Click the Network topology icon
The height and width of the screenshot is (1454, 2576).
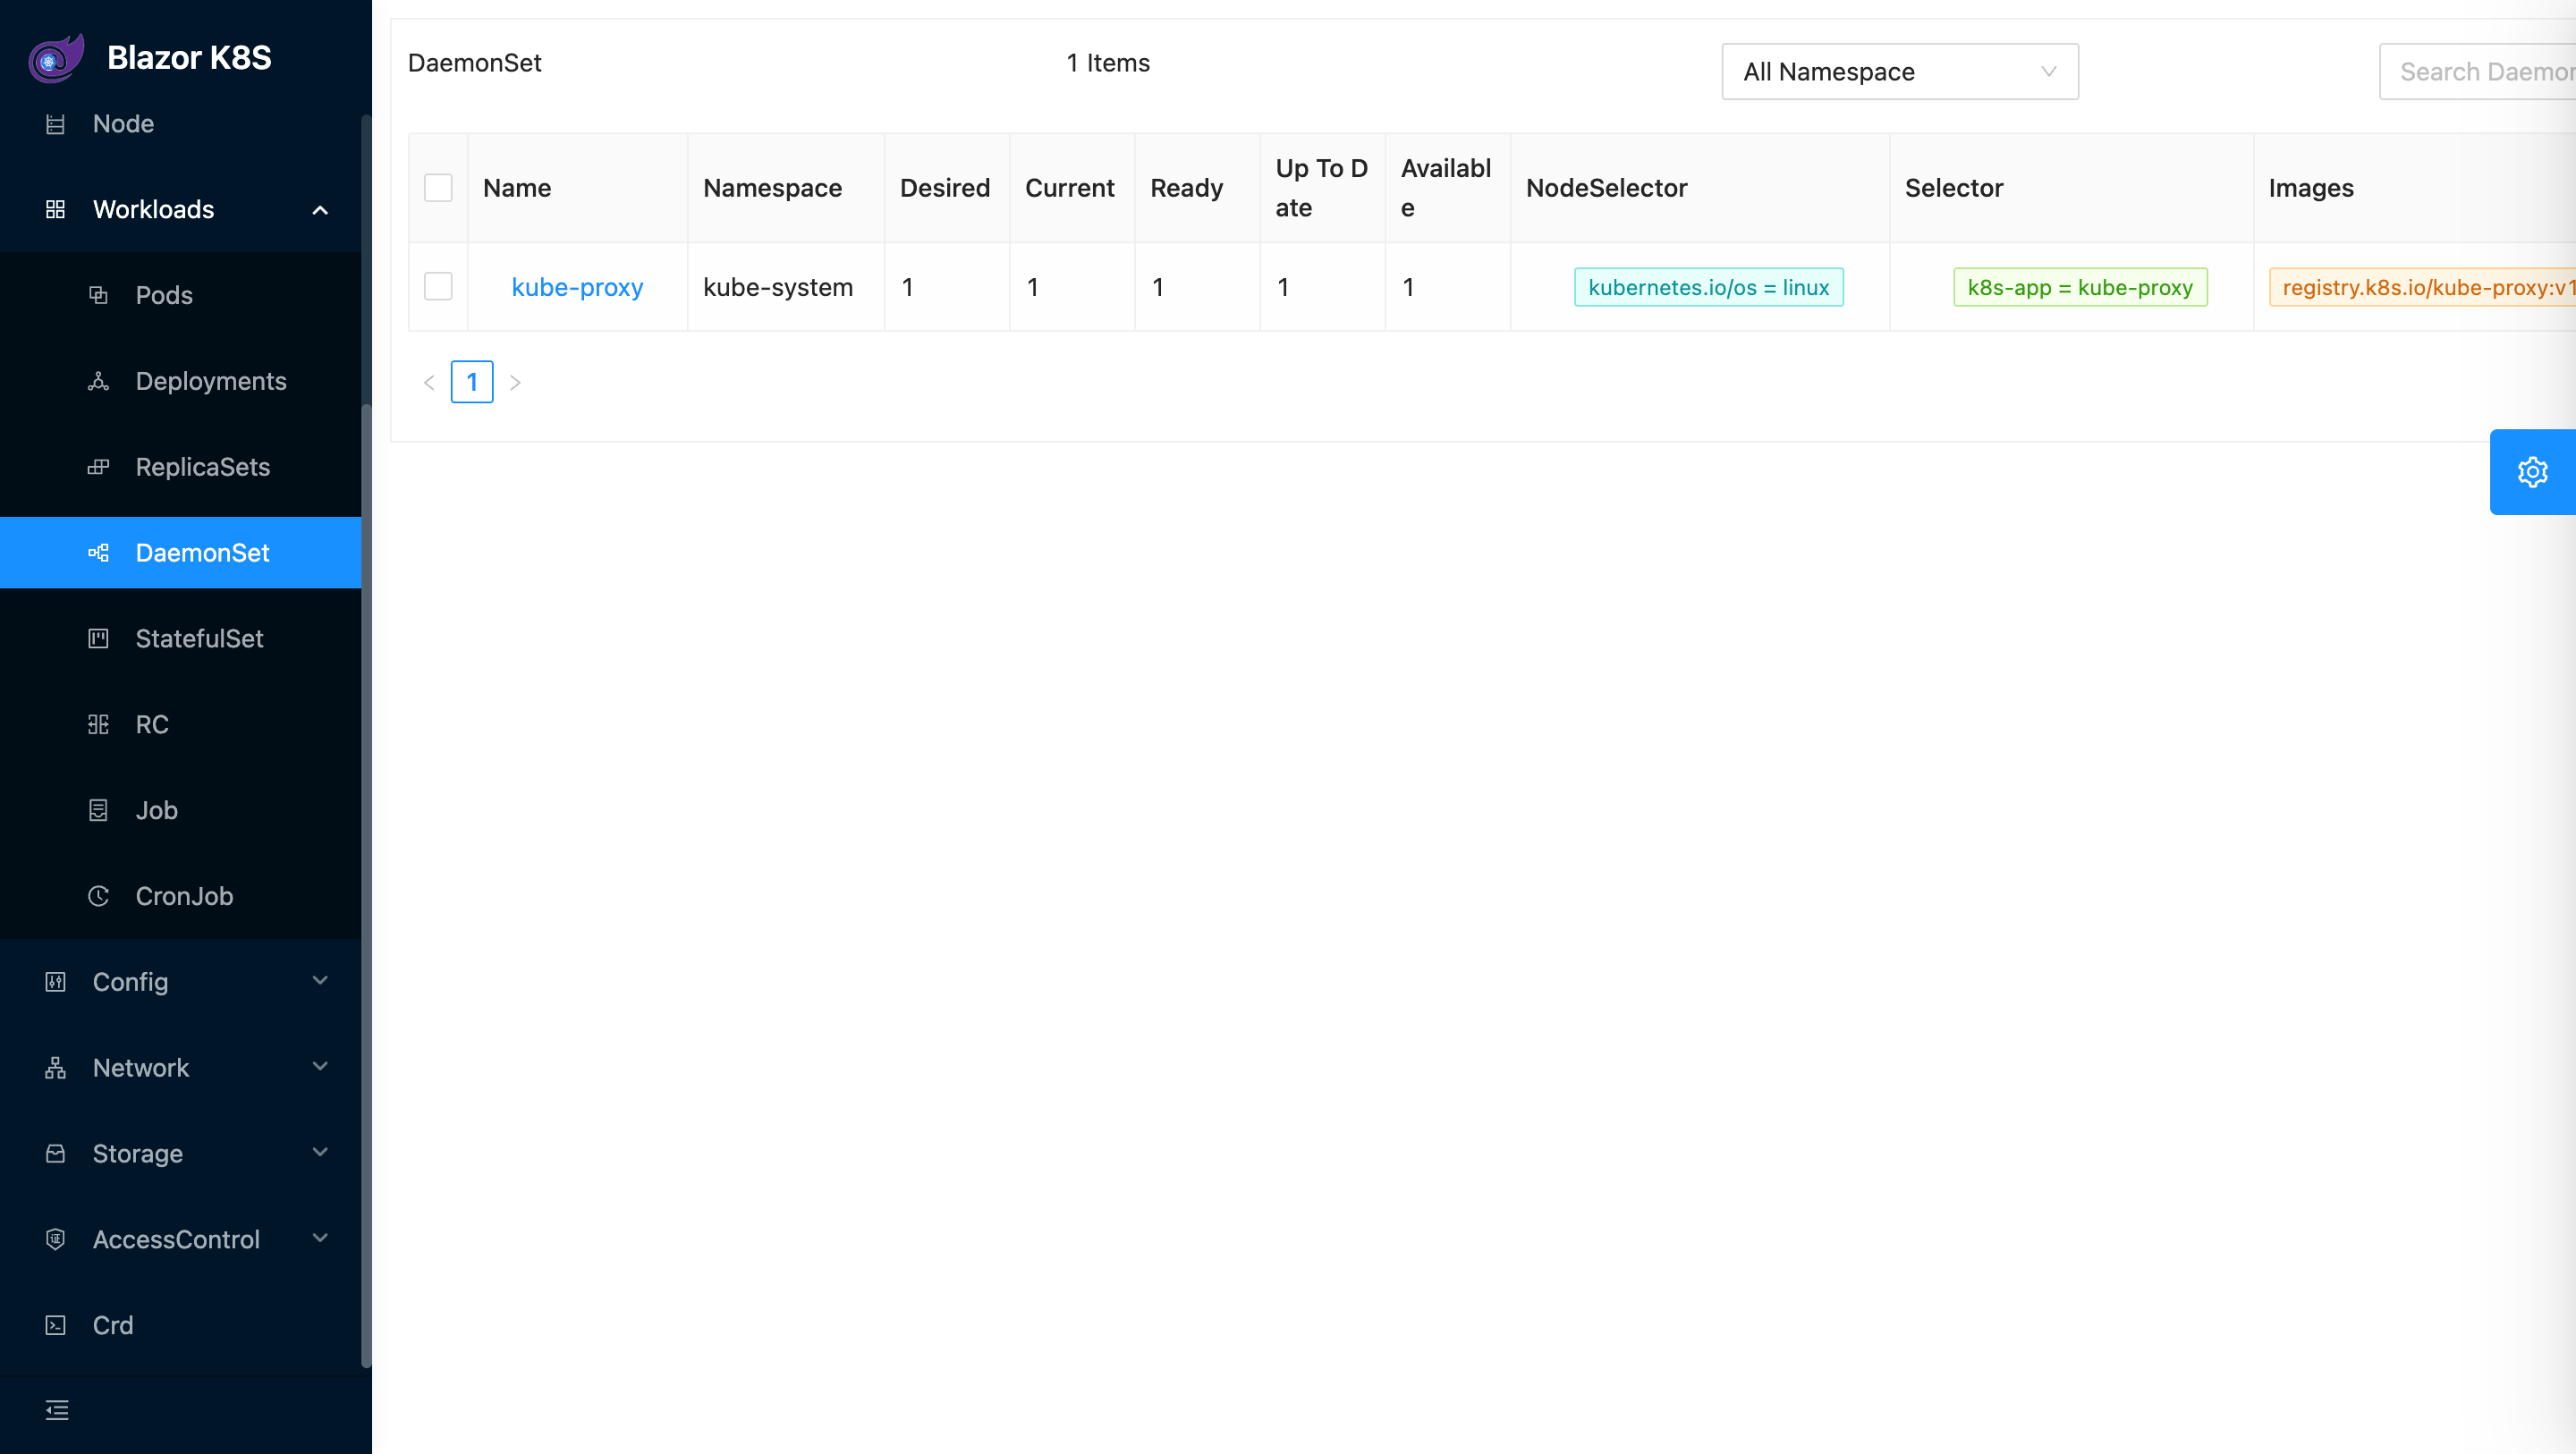[x=56, y=1068]
